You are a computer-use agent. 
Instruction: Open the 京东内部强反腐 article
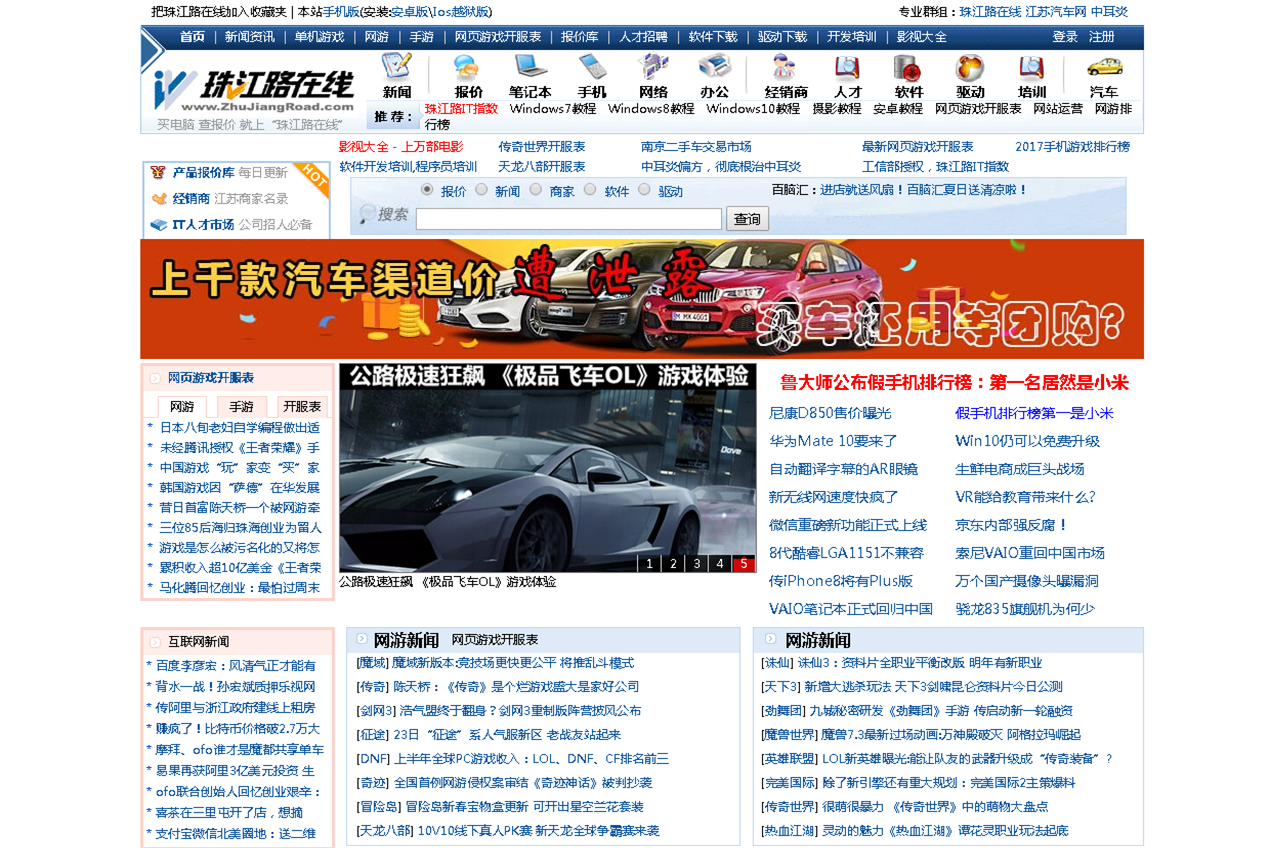[x=1011, y=525]
